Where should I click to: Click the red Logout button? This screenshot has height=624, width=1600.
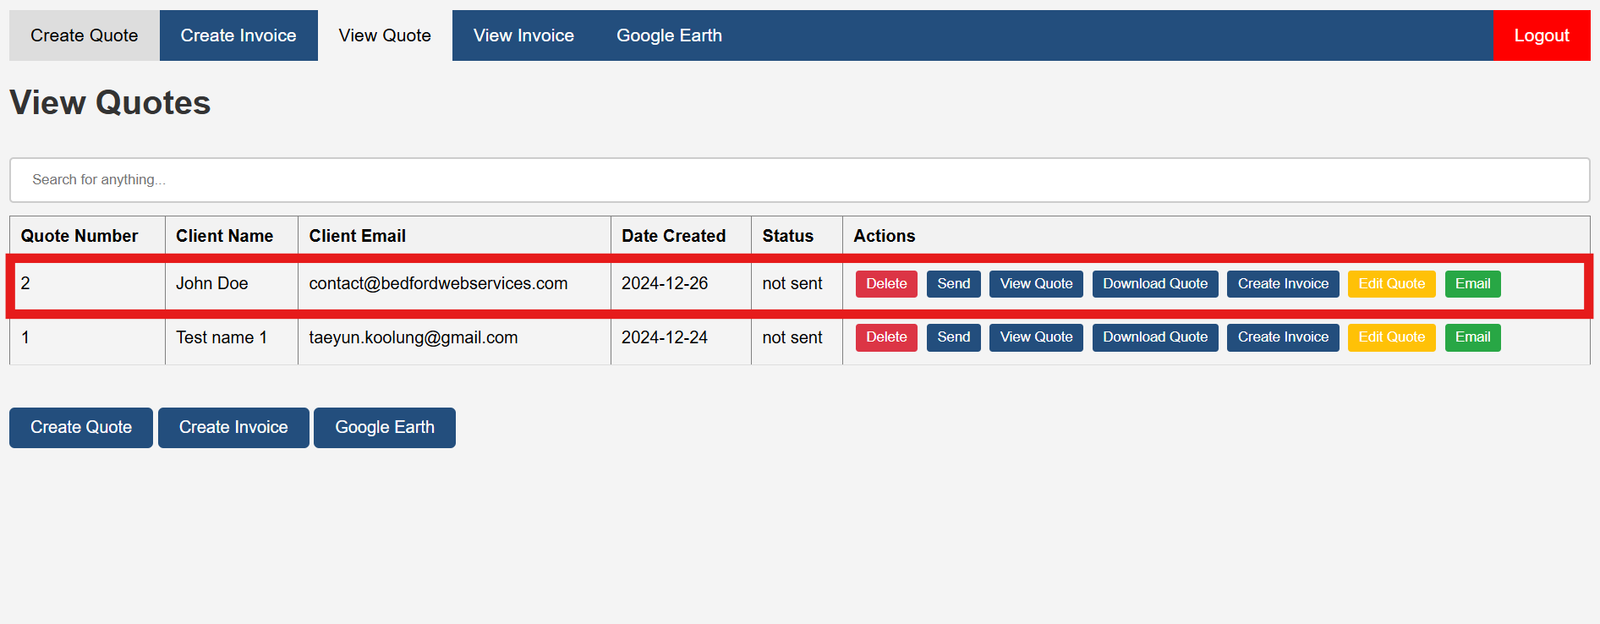click(1541, 35)
